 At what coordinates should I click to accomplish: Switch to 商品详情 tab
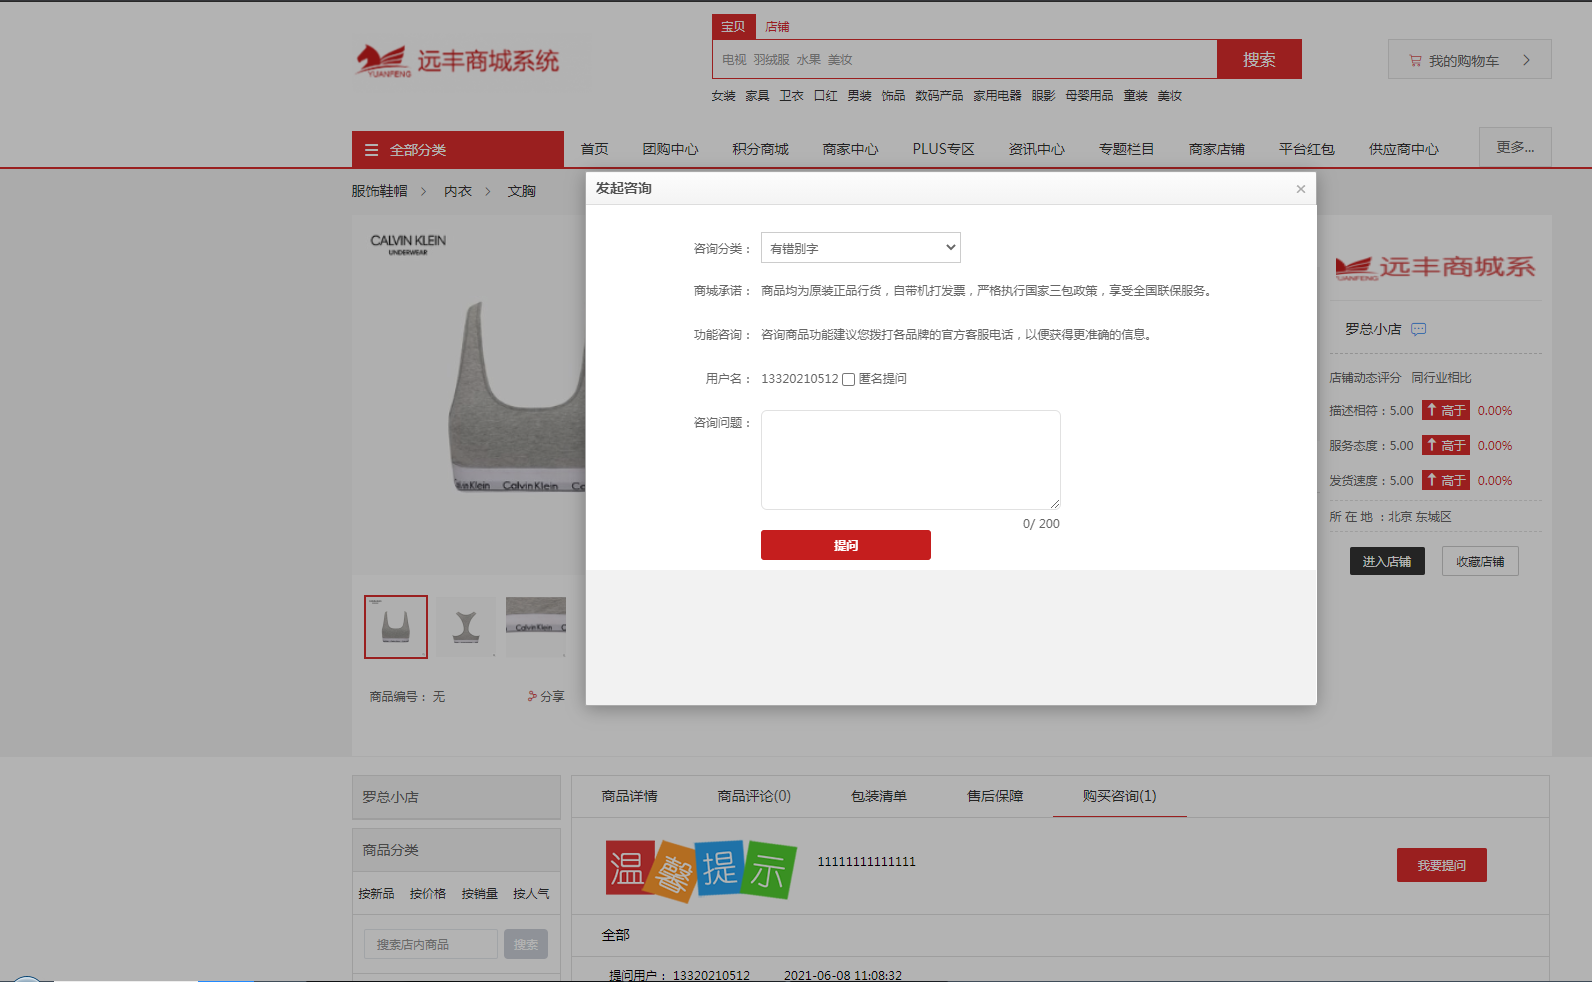point(629,796)
